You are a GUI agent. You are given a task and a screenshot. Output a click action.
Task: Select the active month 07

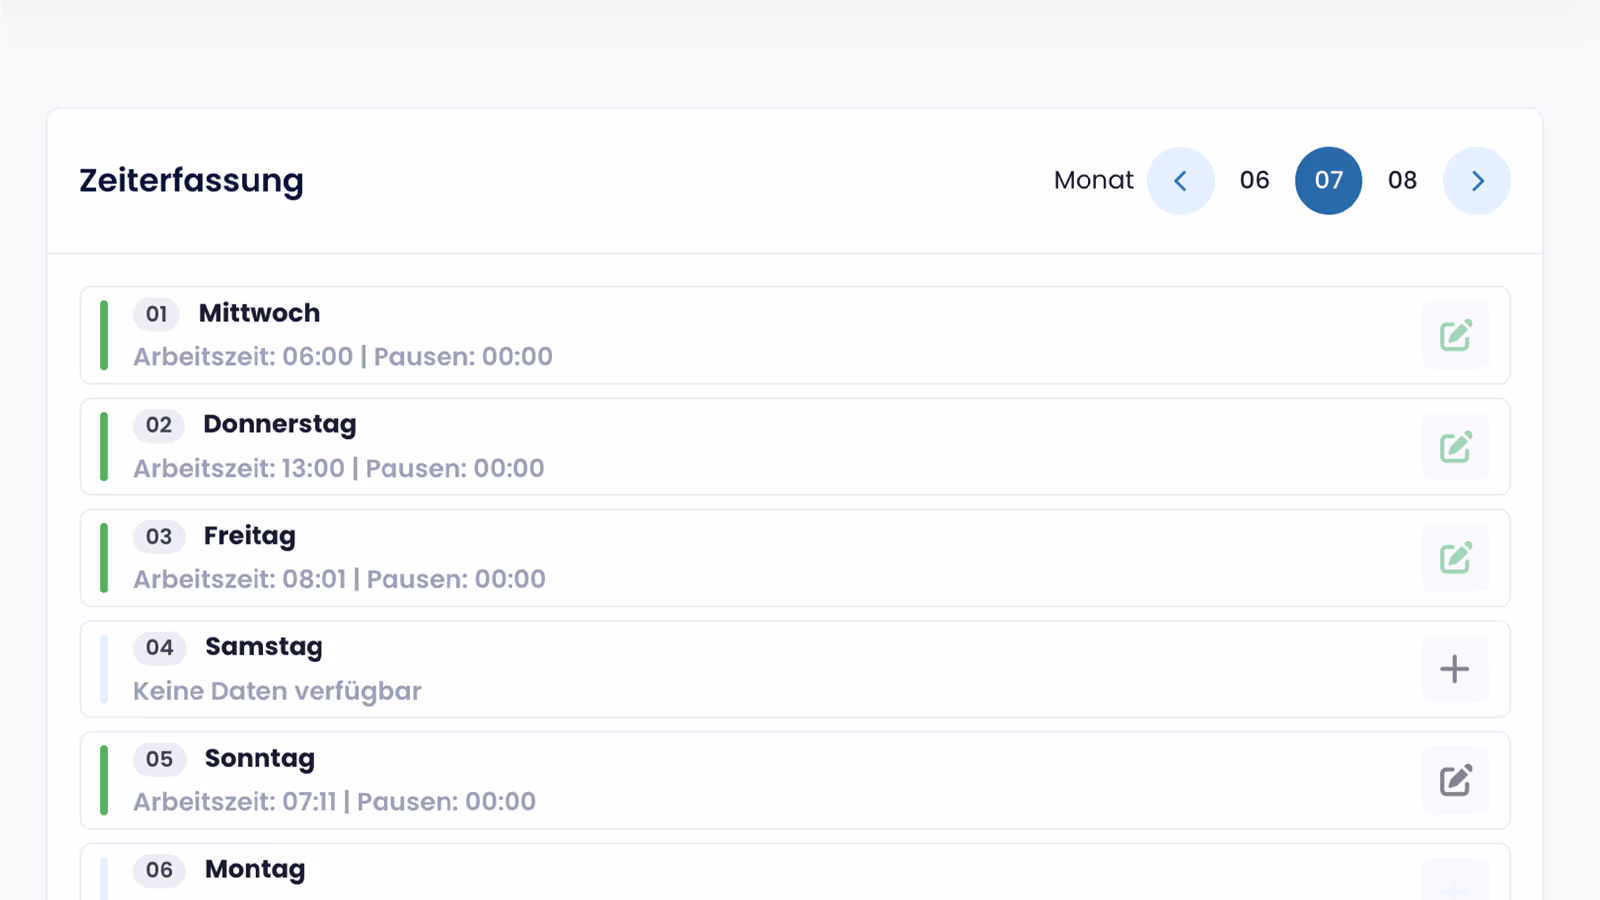click(x=1328, y=181)
